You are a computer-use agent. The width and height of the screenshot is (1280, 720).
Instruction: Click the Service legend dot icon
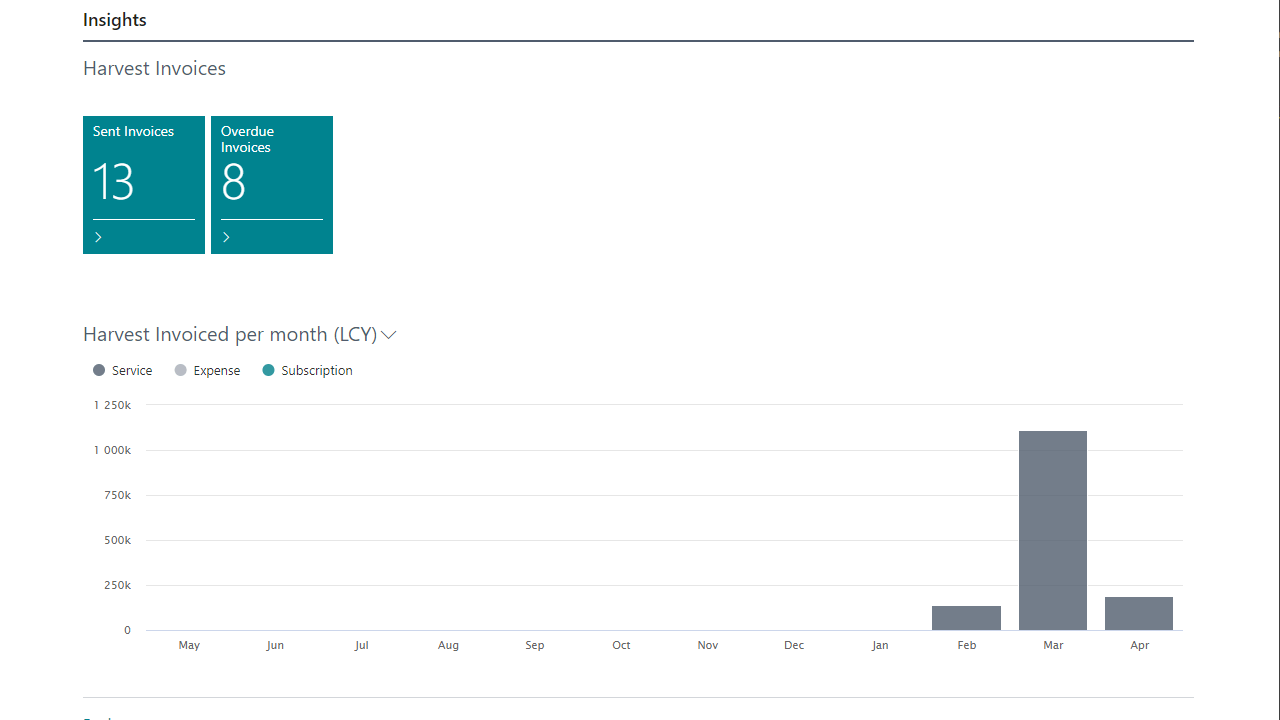click(99, 370)
